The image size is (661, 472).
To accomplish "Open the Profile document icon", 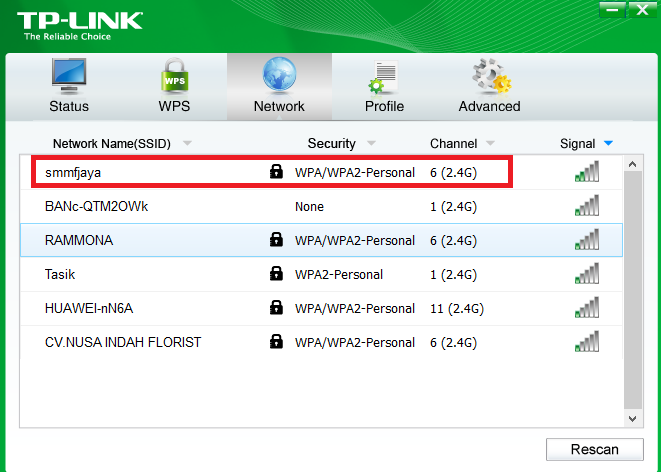I will click(383, 77).
